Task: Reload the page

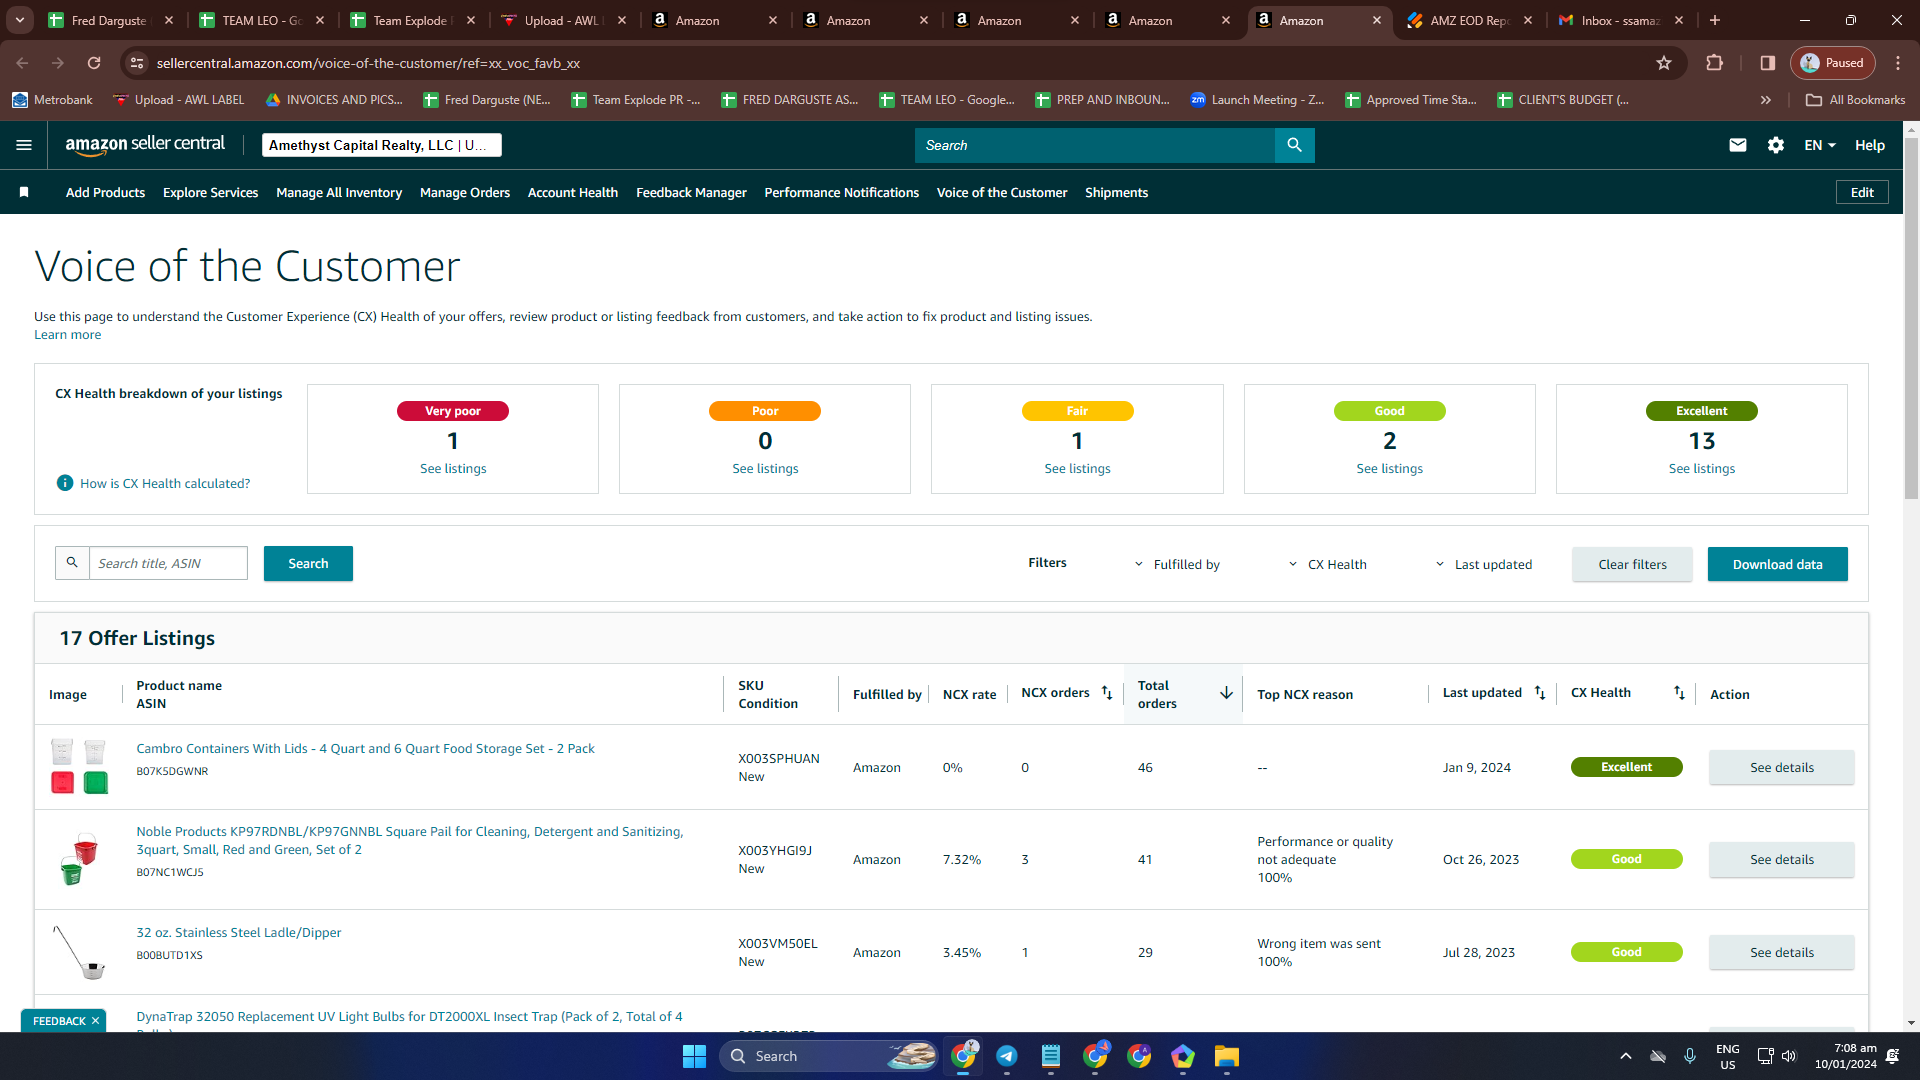Action: [94, 63]
